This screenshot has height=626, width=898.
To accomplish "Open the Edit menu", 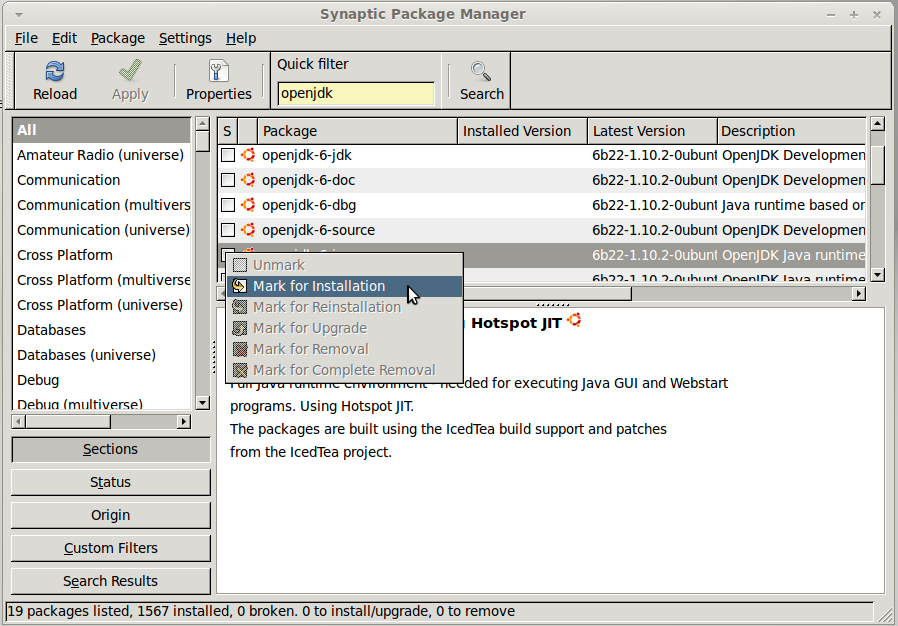I will tap(64, 38).
